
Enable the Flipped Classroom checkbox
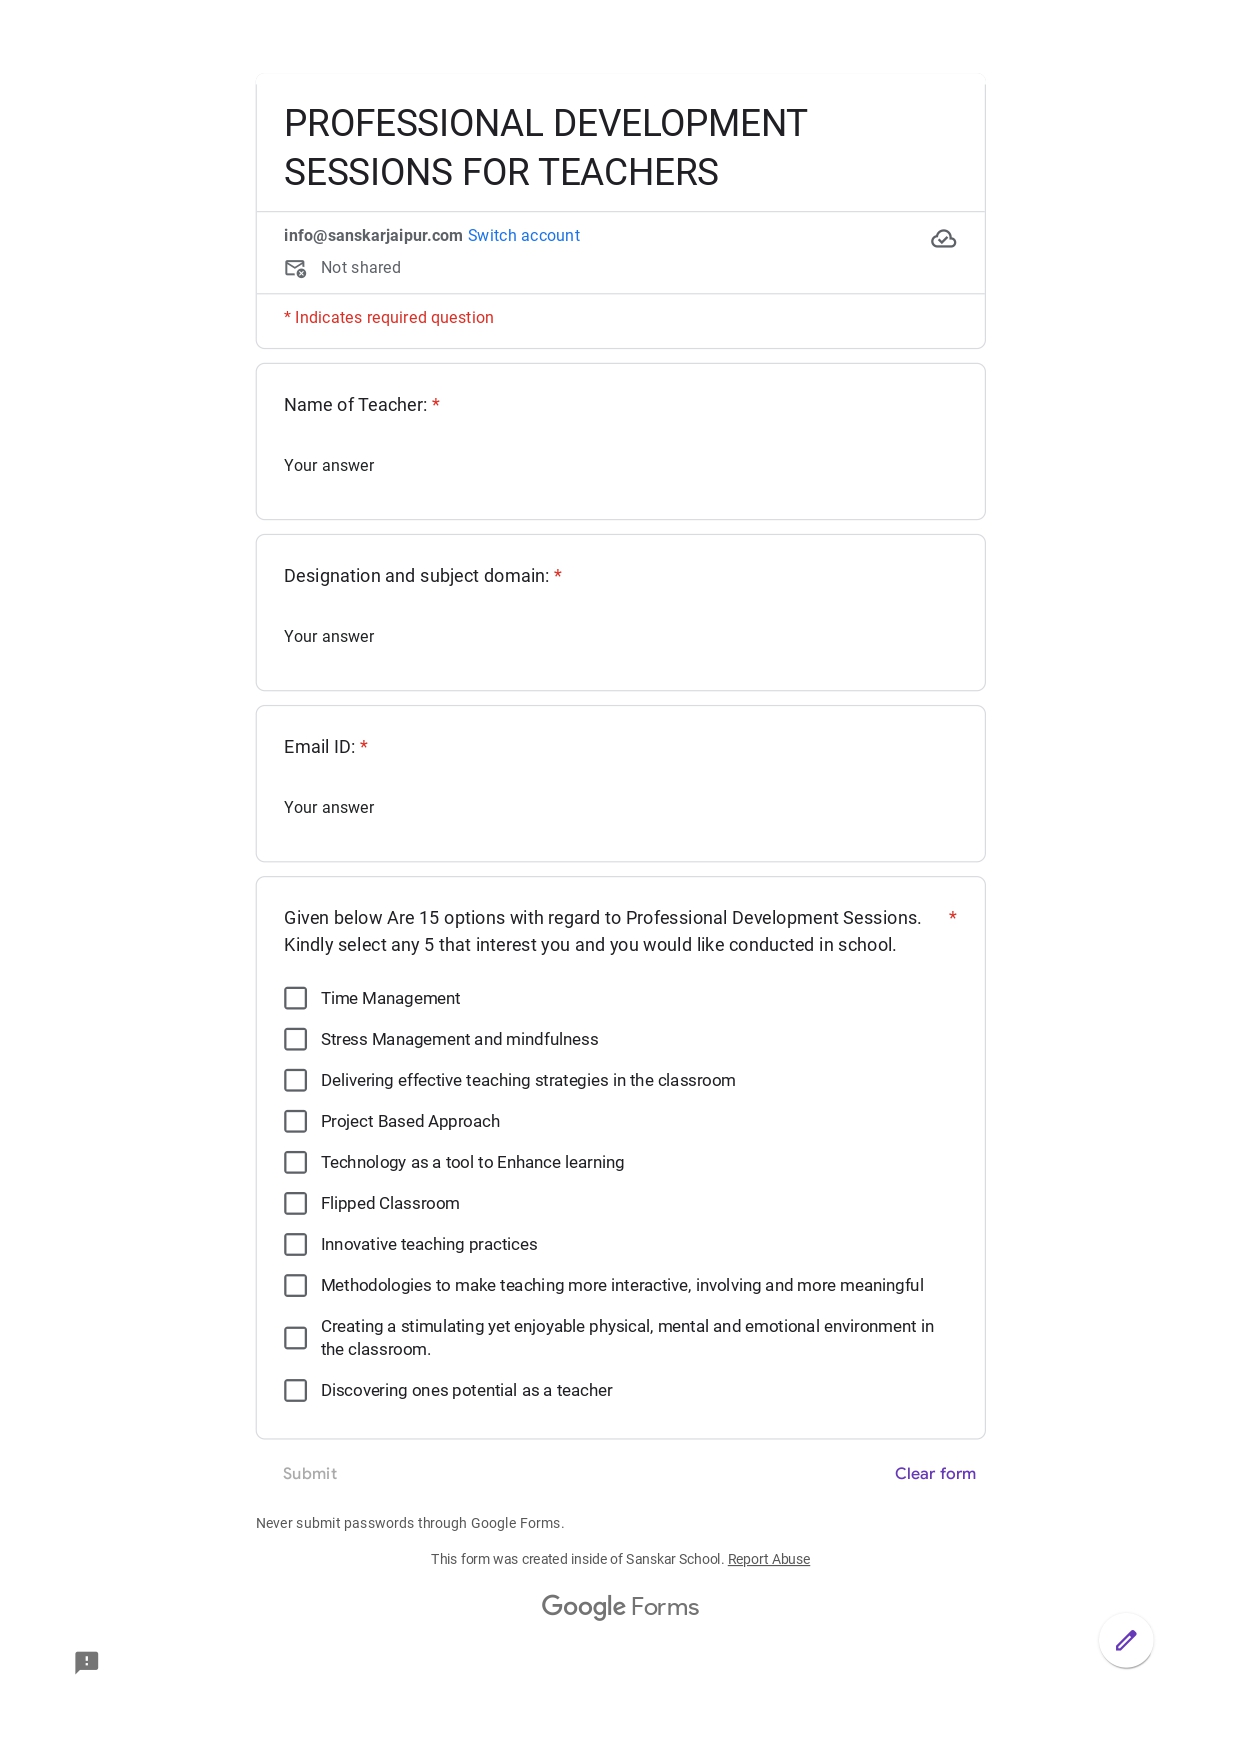click(296, 1203)
